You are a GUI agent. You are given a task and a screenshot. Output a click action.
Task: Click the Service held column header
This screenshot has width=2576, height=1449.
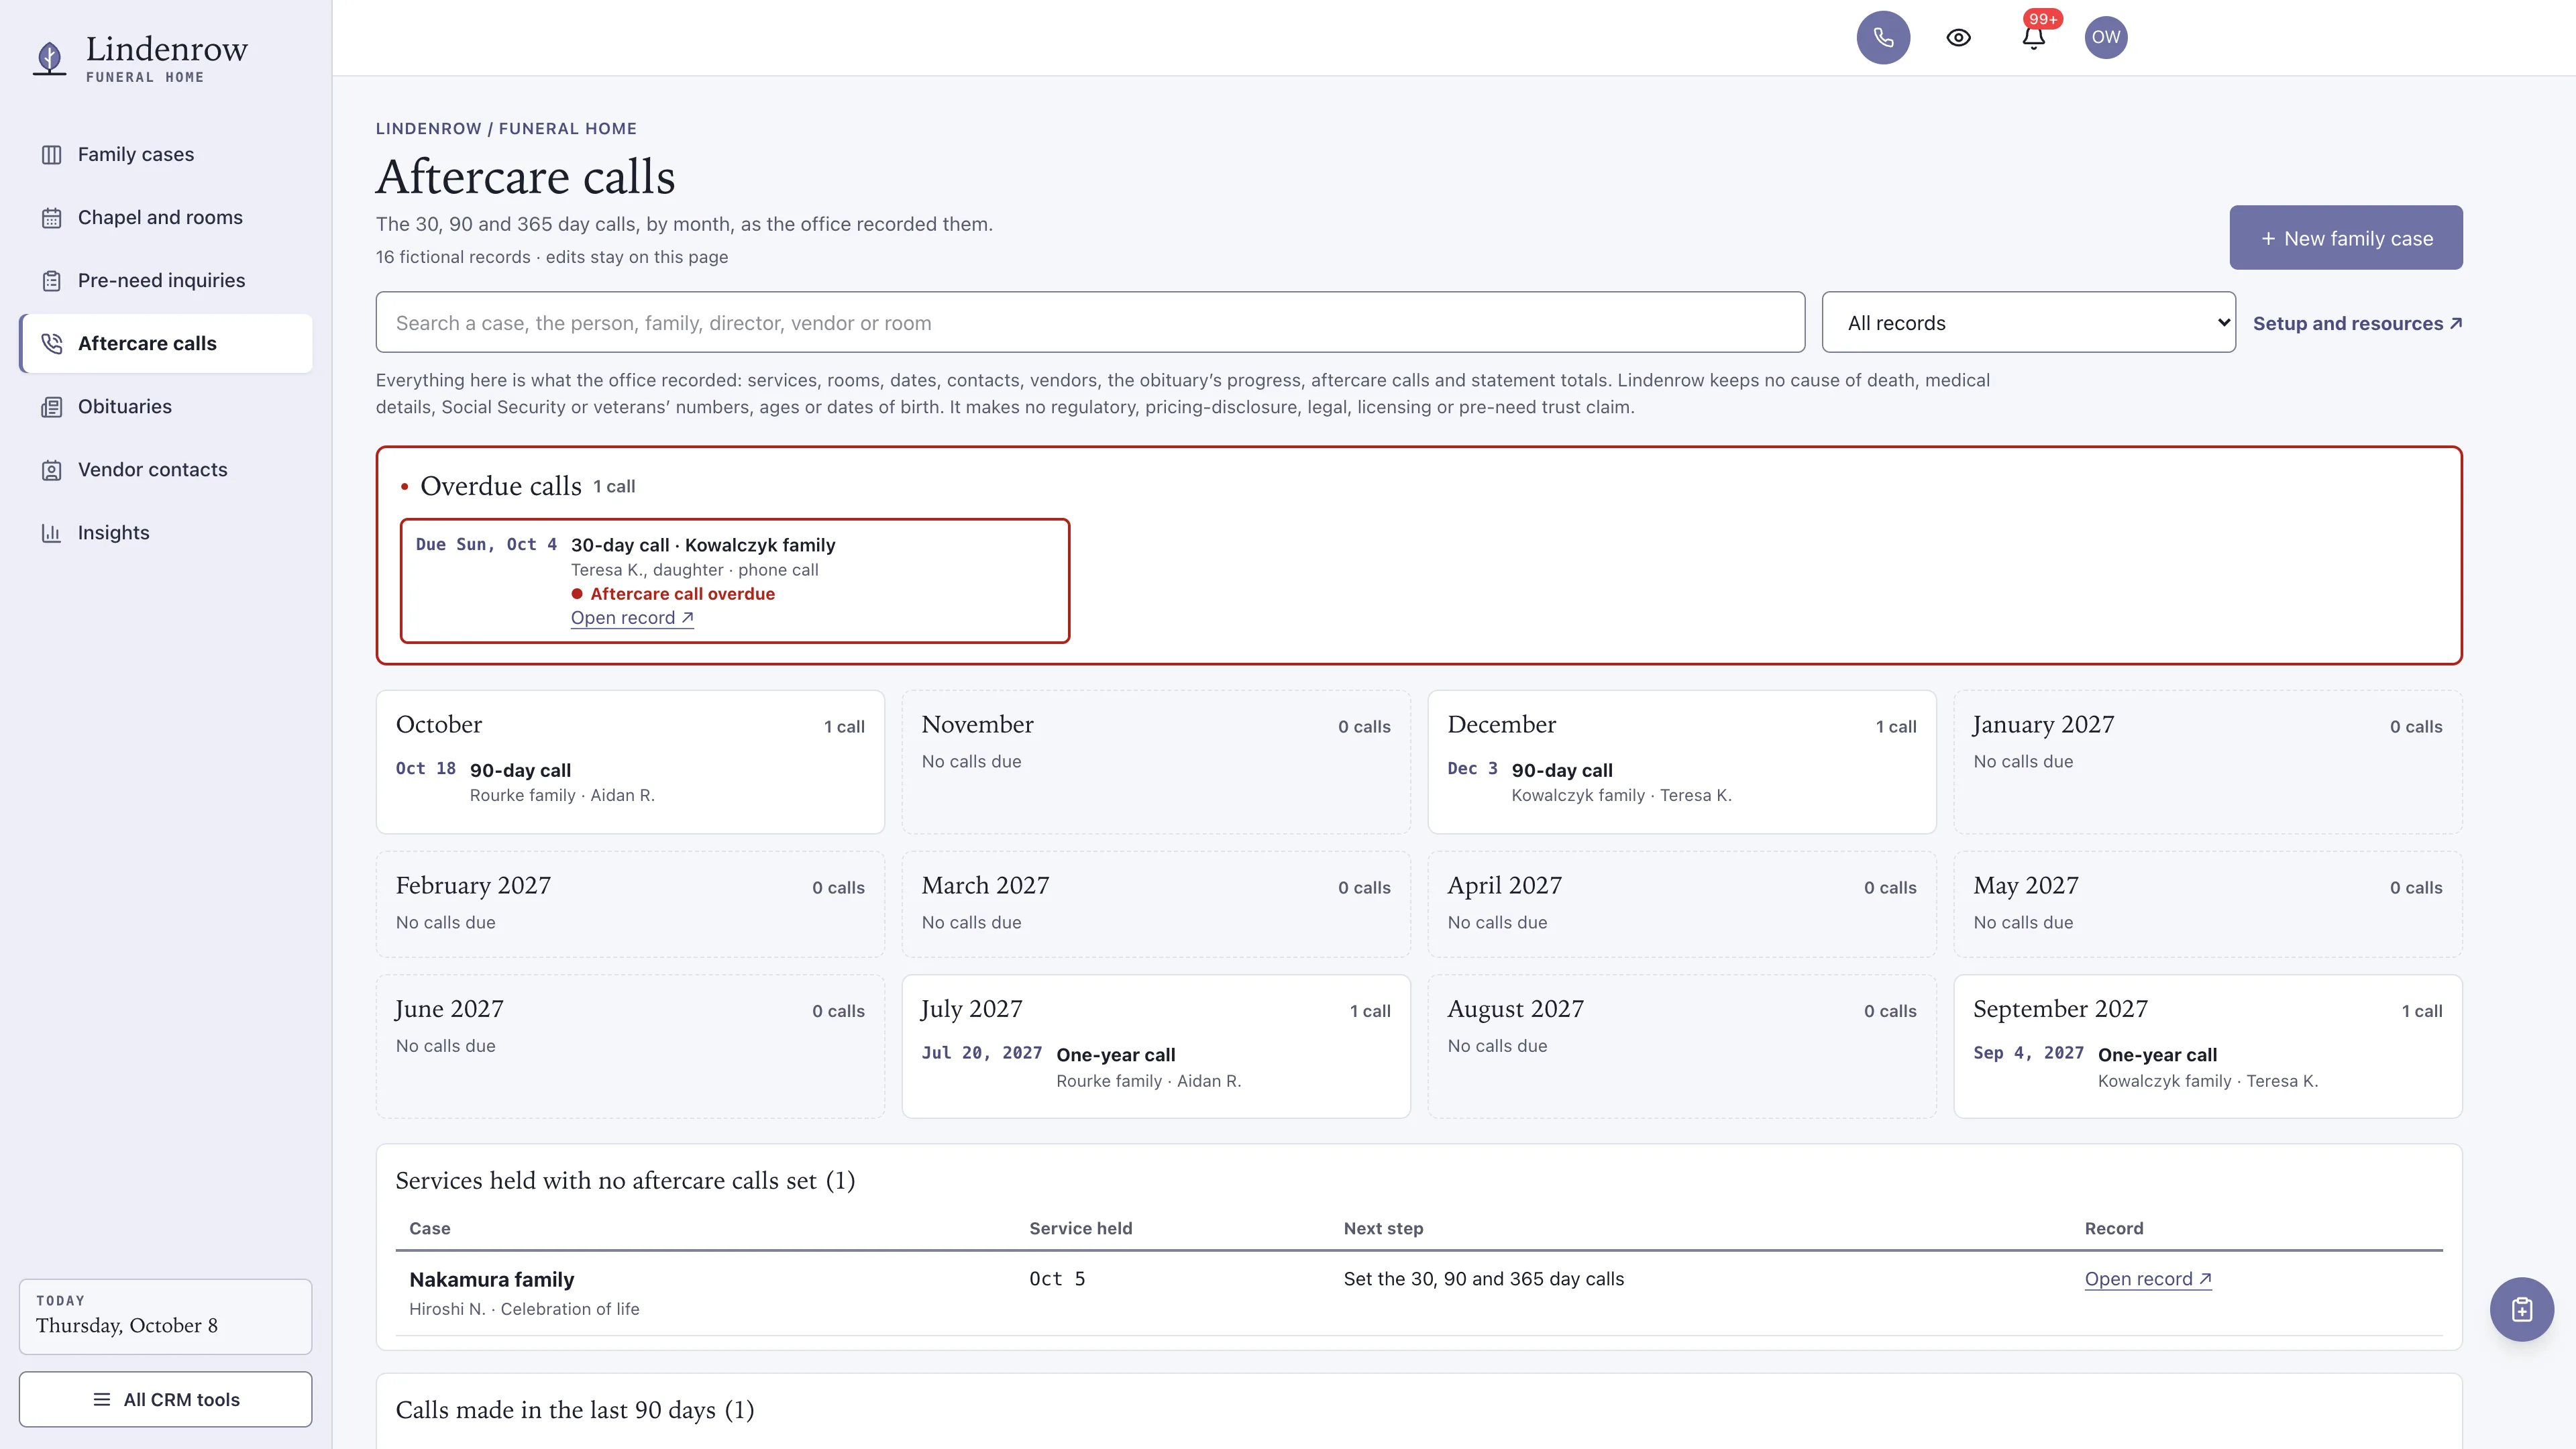coord(1081,1229)
